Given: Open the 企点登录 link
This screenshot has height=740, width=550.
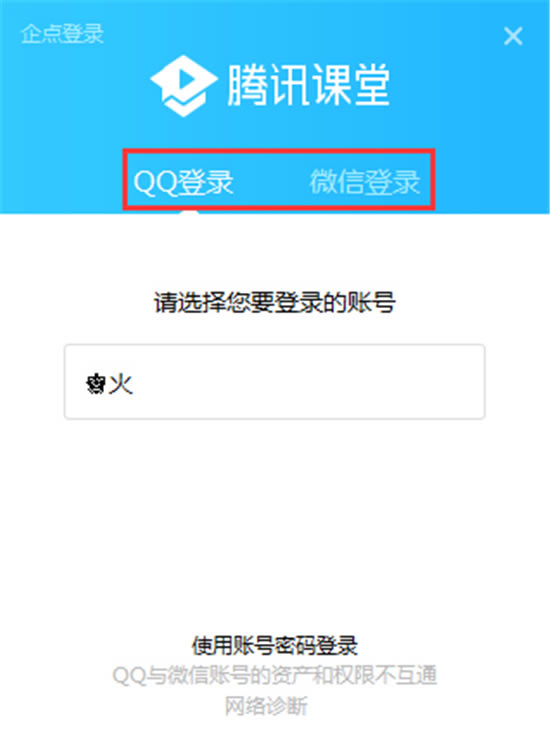Looking at the screenshot, I should pos(62,34).
